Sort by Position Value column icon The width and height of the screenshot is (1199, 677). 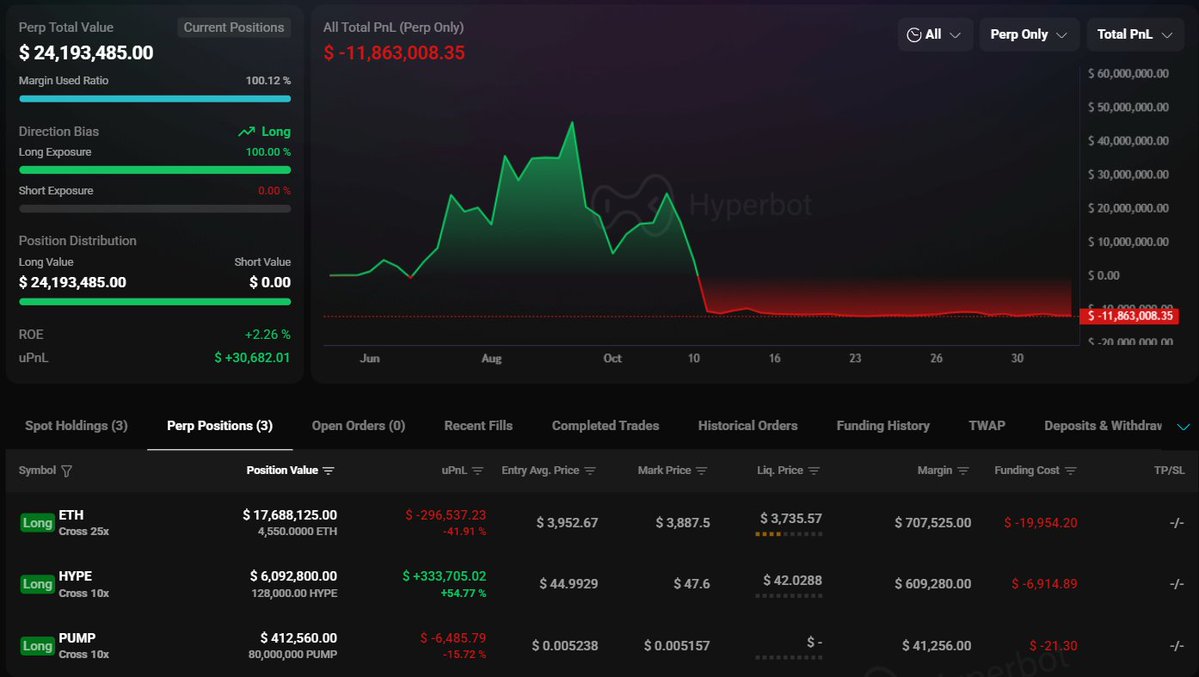tap(329, 470)
